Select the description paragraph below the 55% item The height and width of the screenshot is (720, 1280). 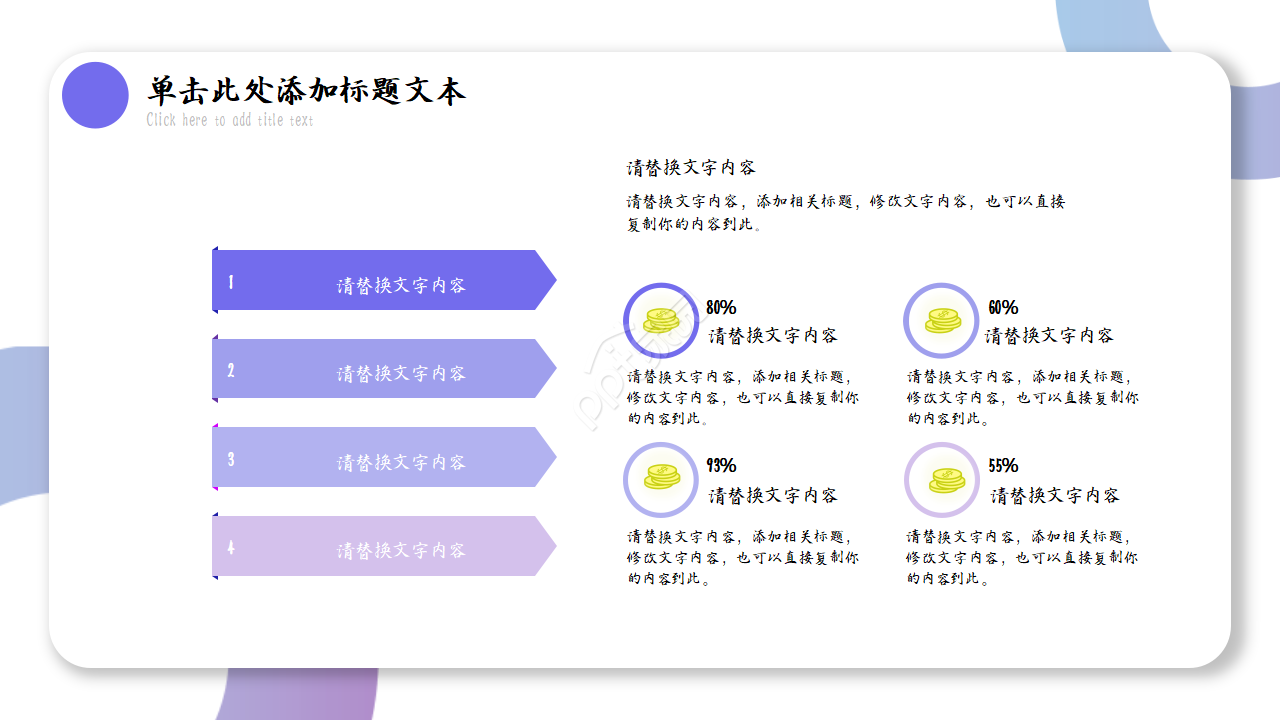[1023, 557]
